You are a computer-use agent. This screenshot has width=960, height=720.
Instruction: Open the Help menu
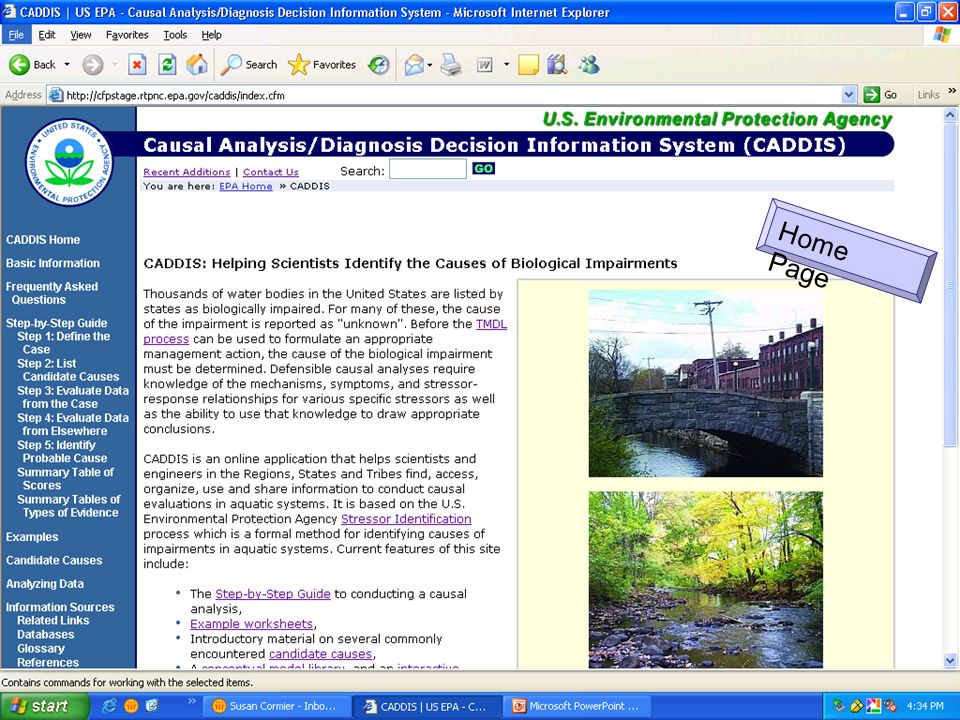pyautogui.click(x=211, y=35)
